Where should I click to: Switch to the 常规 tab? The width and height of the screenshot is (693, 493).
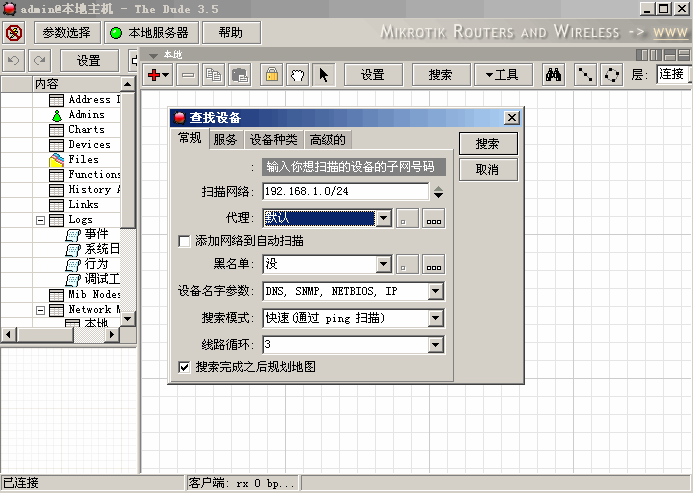coord(190,138)
